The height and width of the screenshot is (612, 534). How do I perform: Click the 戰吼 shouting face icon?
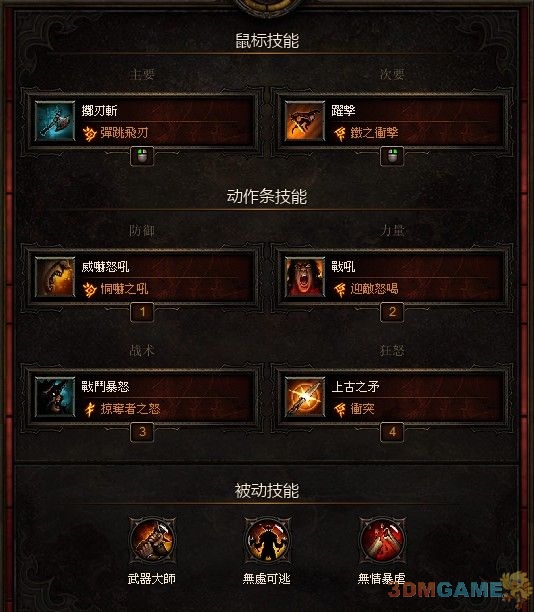point(305,277)
